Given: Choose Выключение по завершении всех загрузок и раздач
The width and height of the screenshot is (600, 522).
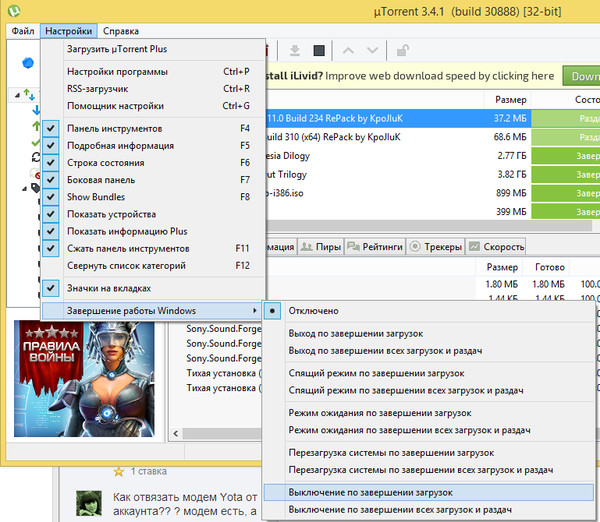Looking at the screenshot, I should (429, 509).
